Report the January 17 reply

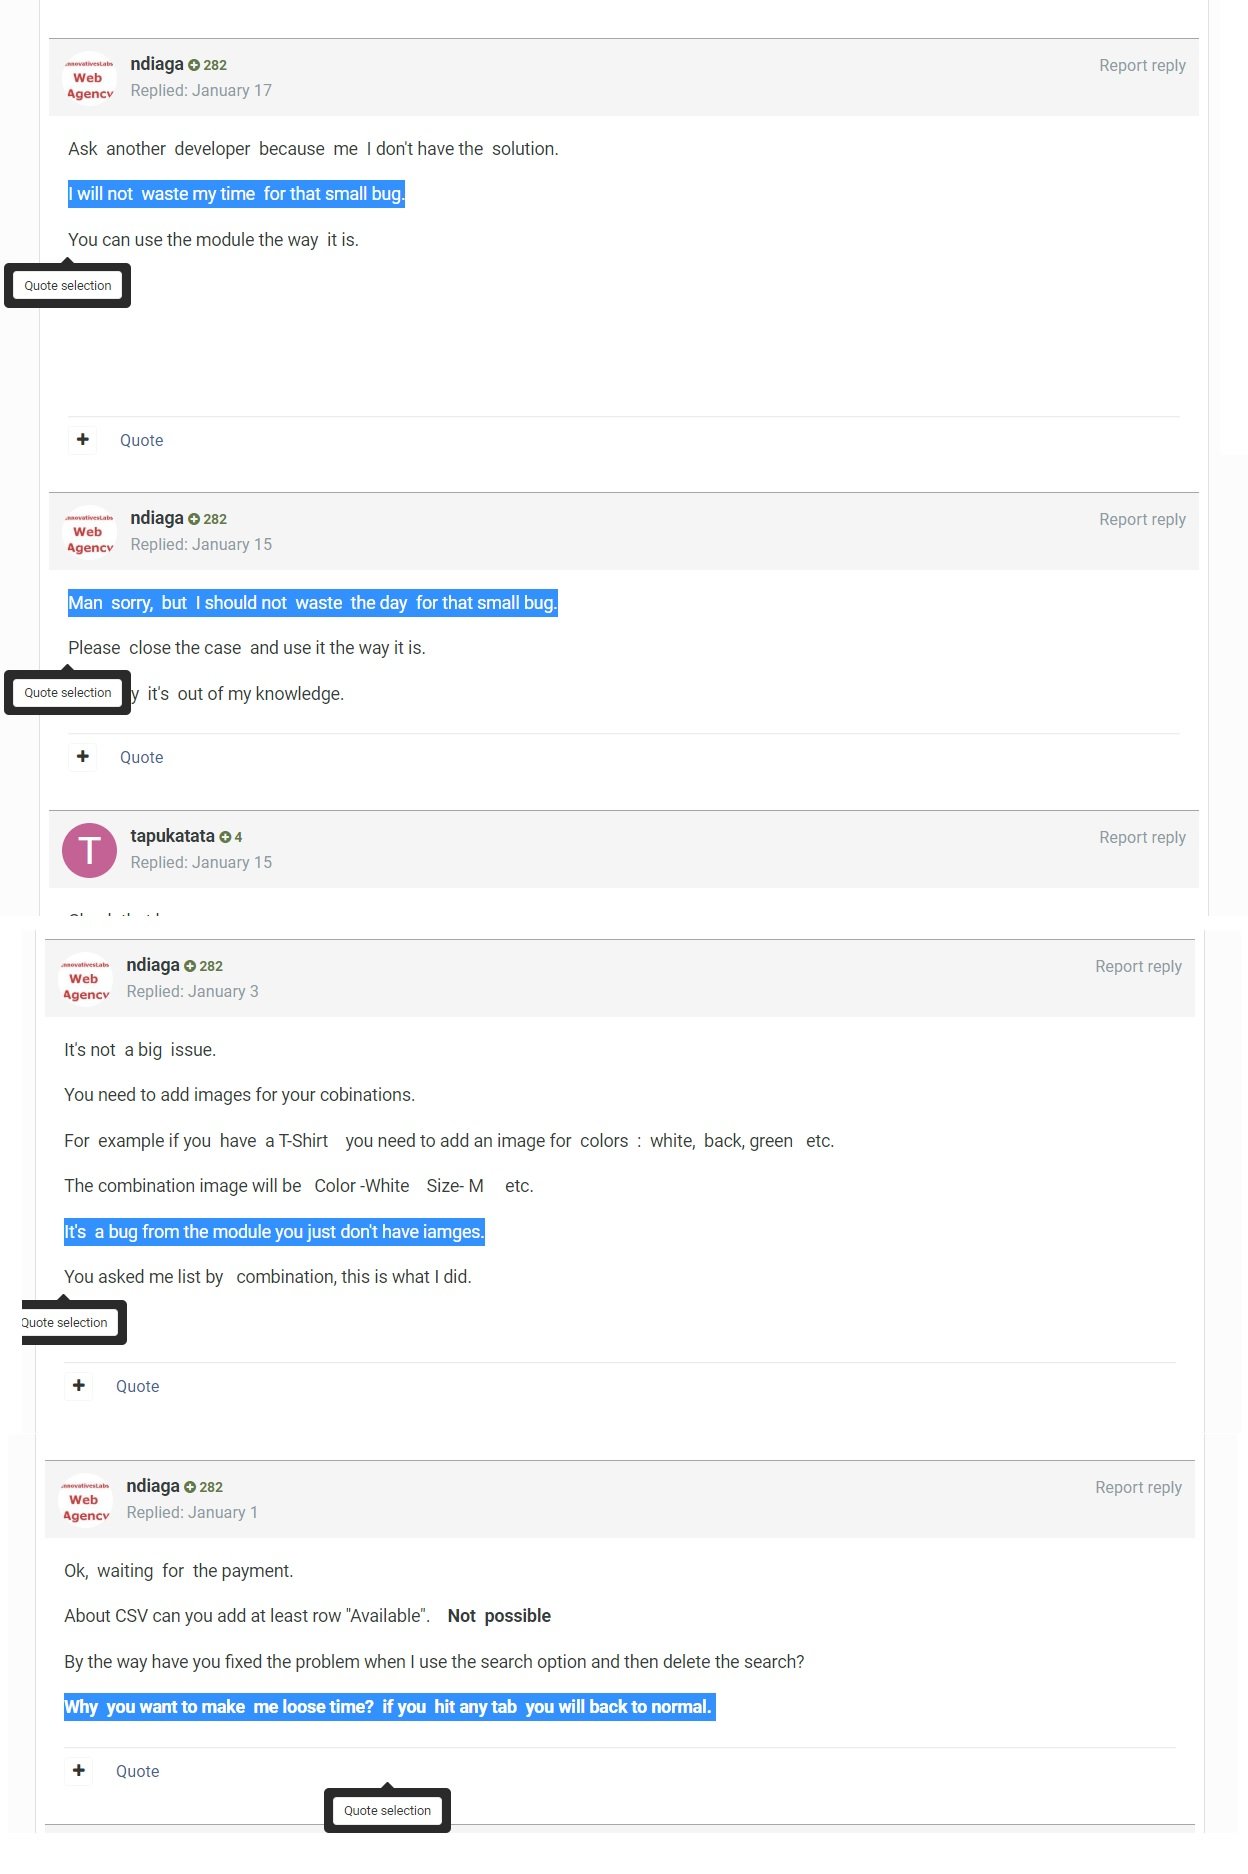click(1142, 65)
